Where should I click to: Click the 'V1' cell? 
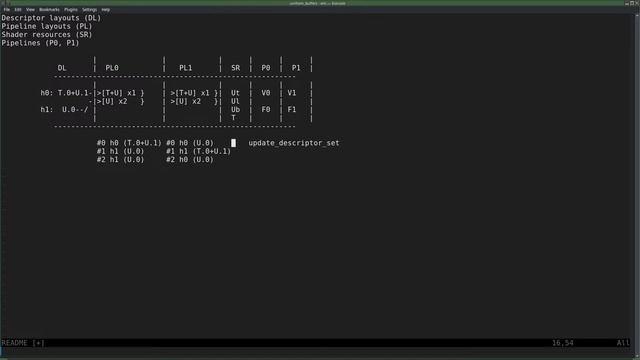[x=291, y=93]
